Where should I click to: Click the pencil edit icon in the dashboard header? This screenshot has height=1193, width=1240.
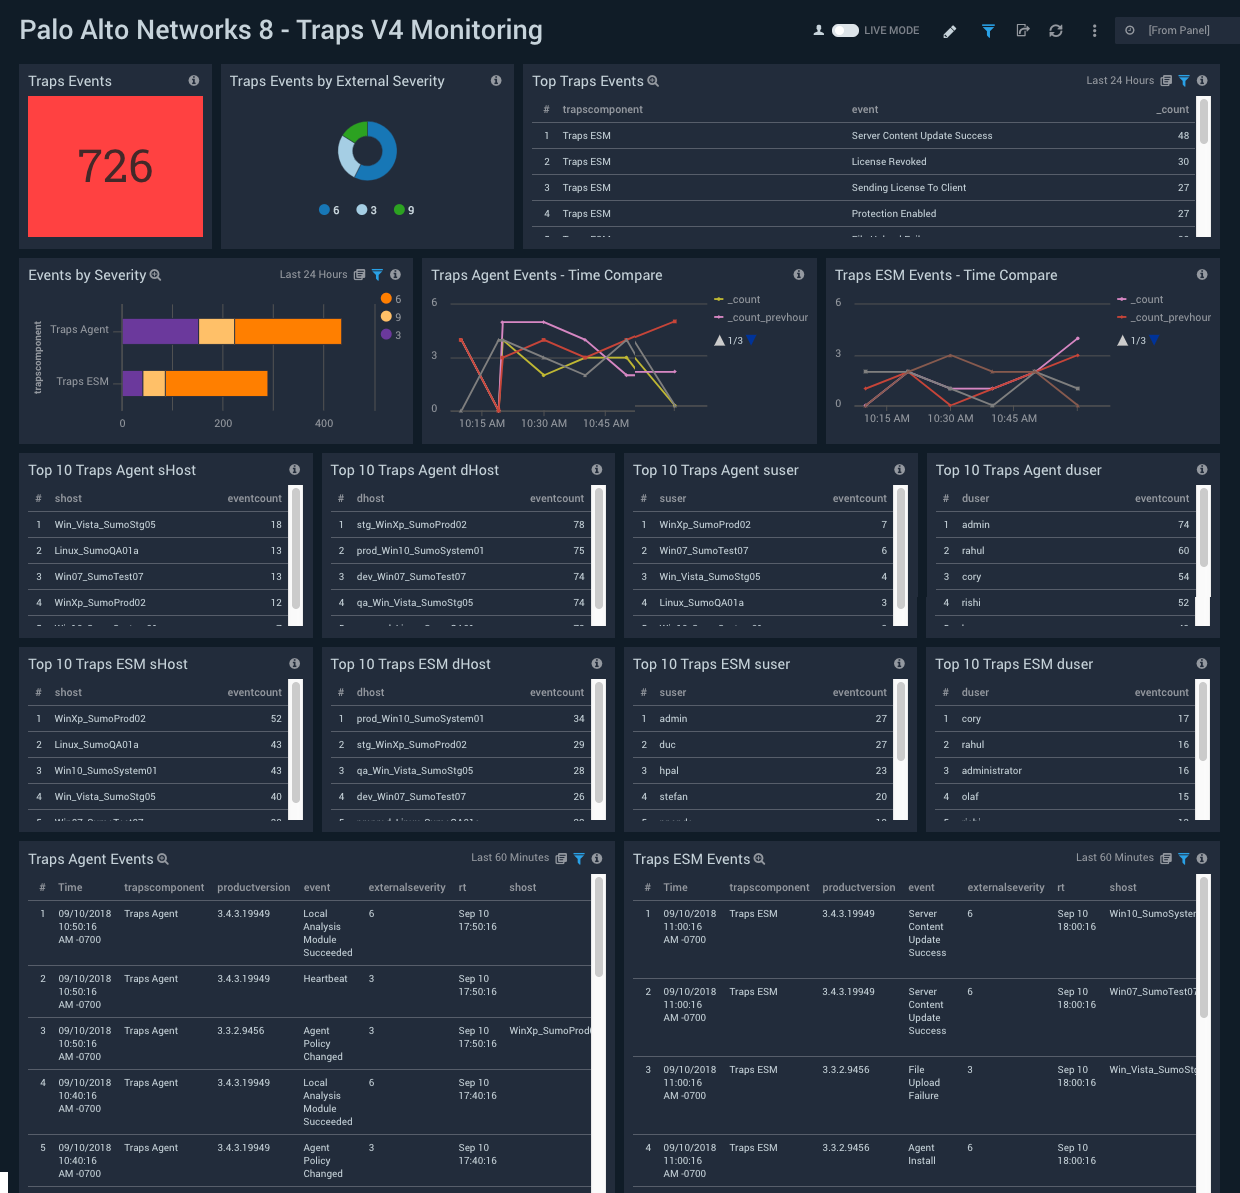click(x=949, y=31)
